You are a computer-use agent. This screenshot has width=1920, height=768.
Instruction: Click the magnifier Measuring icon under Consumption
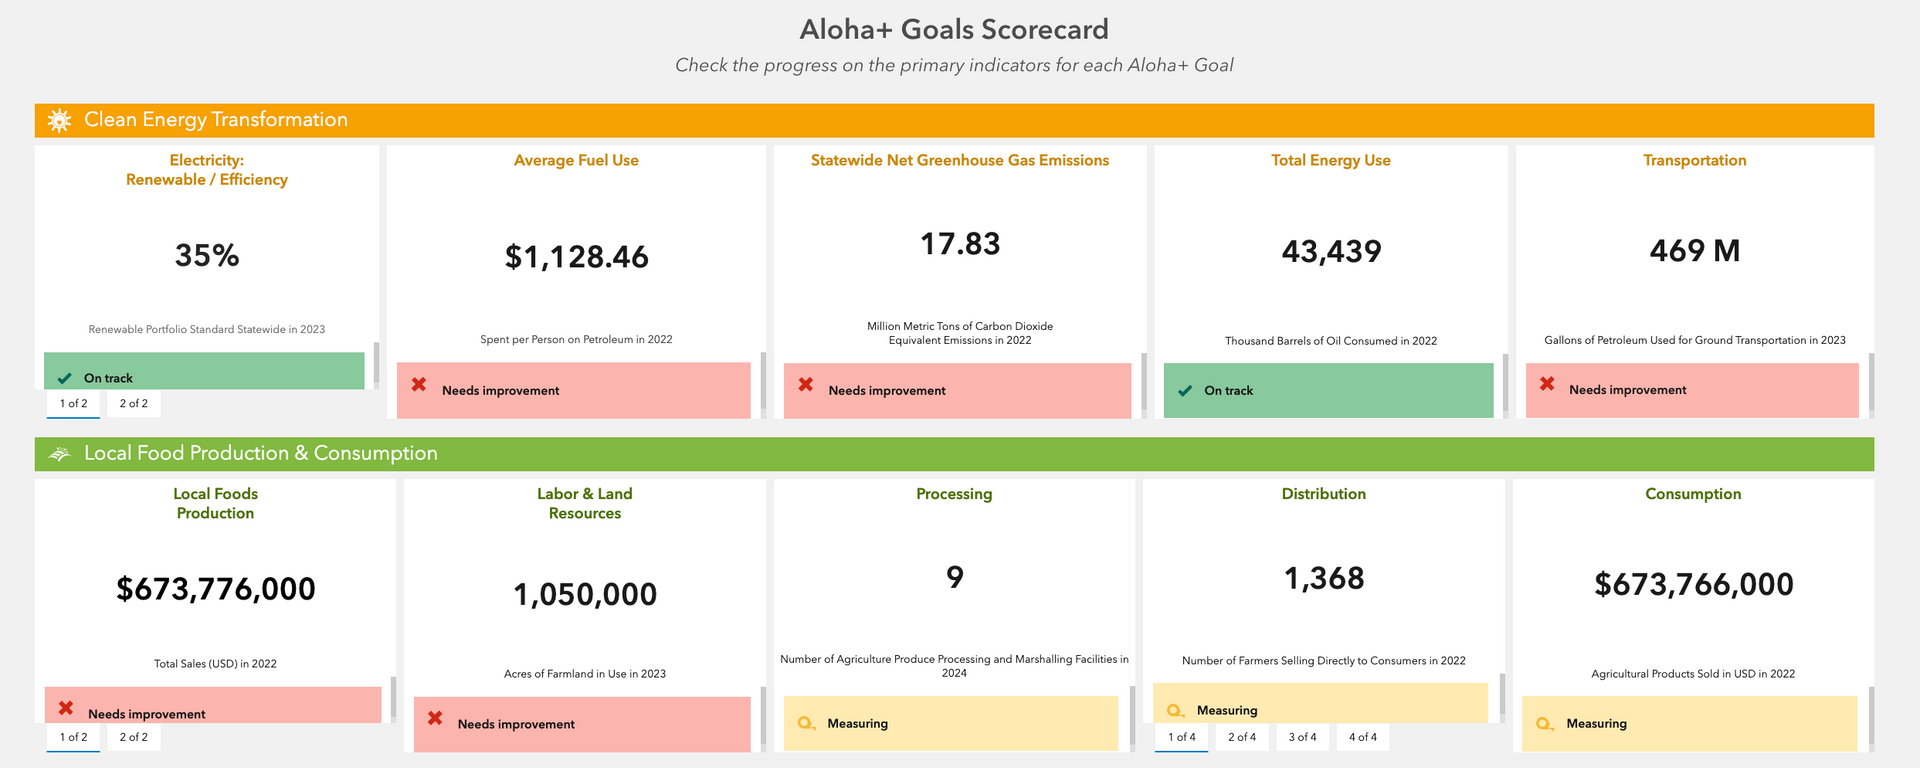pos(1545,723)
